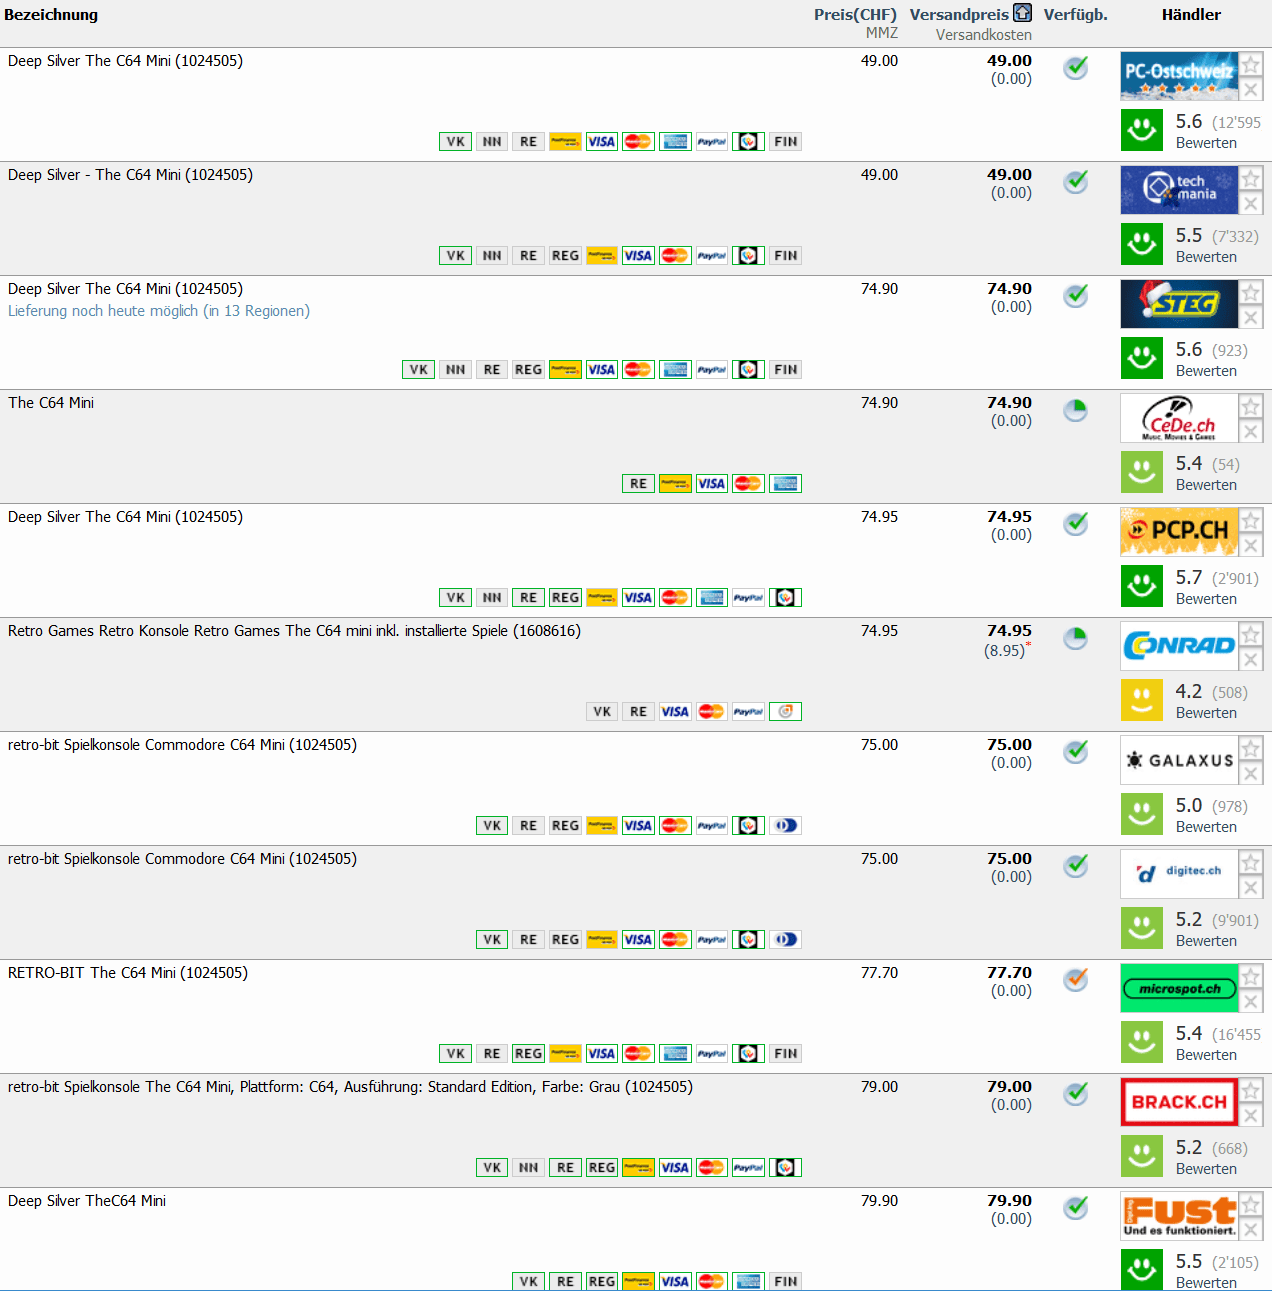1272x1291 pixels.
Task: Click the VISA icon in the CeDe.ch row
Action: coord(712,484)
